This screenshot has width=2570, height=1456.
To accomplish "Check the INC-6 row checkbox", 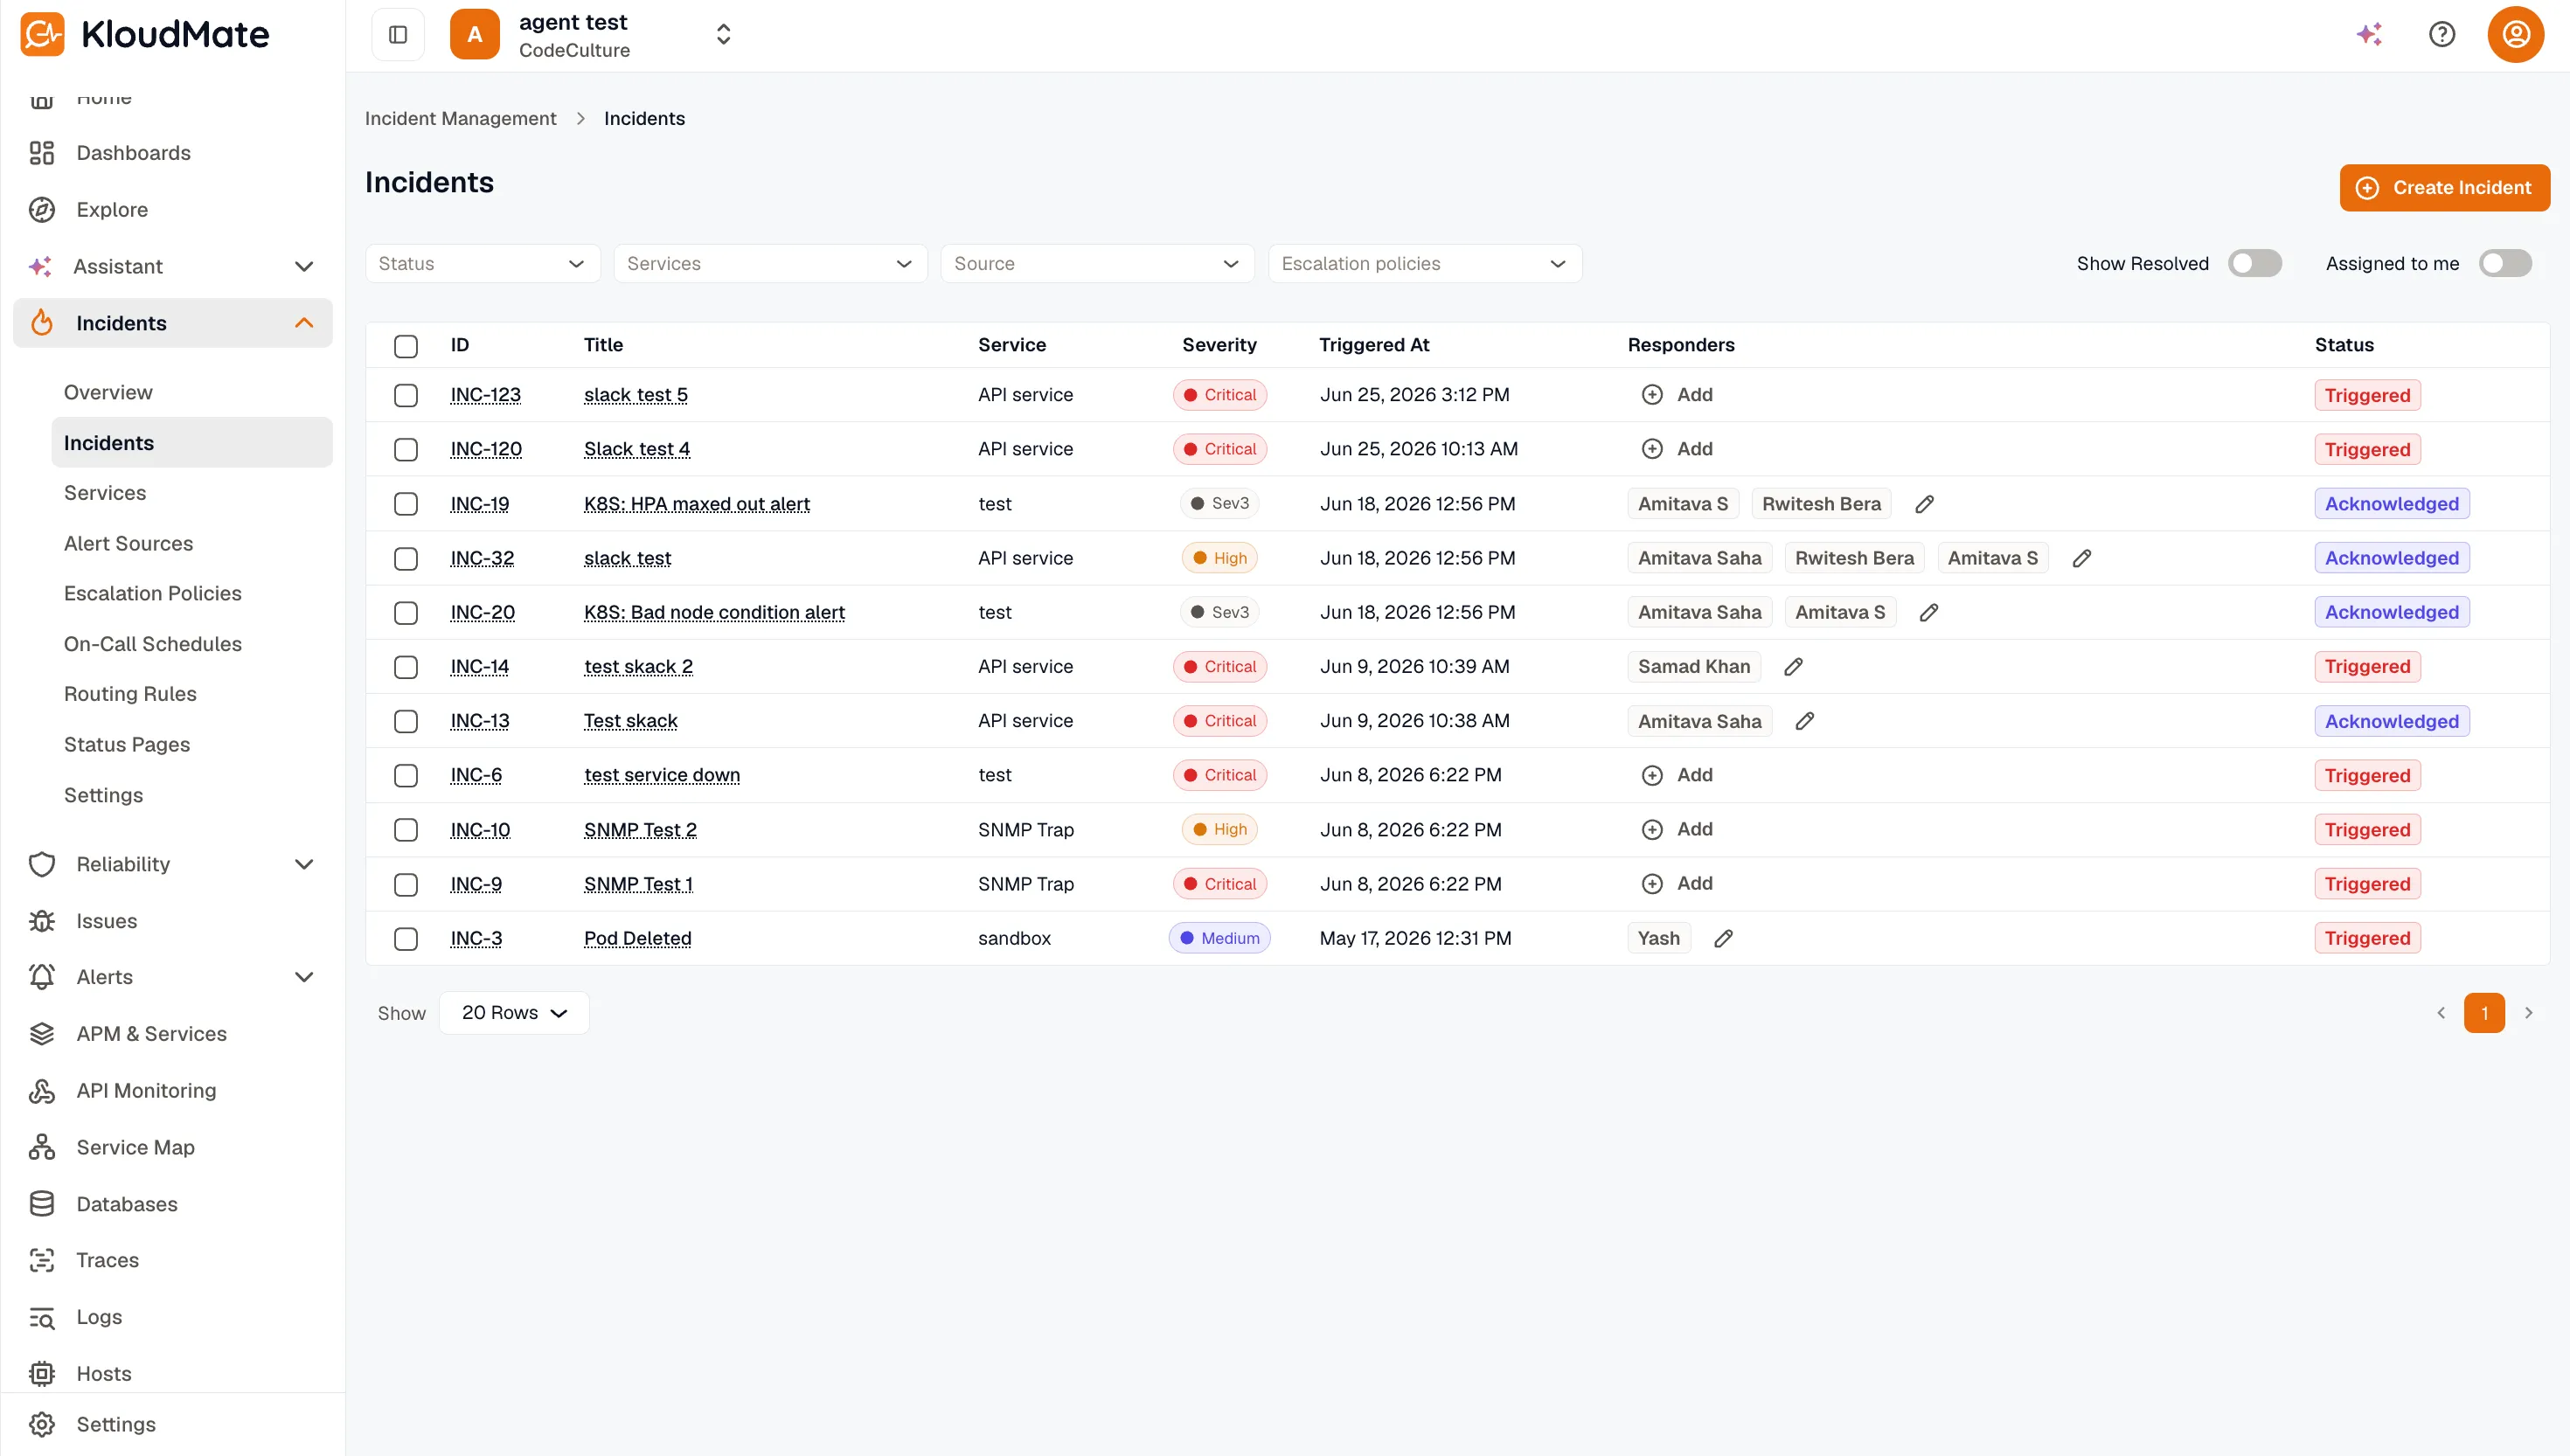I will pyautogui.click(x=406, y=776).
